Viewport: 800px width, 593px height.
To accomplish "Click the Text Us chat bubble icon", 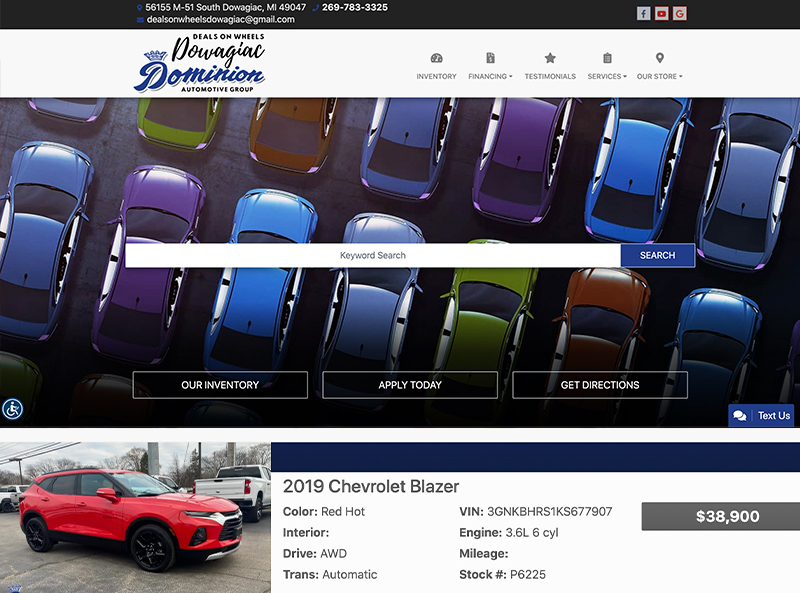I will click(739, 416).
